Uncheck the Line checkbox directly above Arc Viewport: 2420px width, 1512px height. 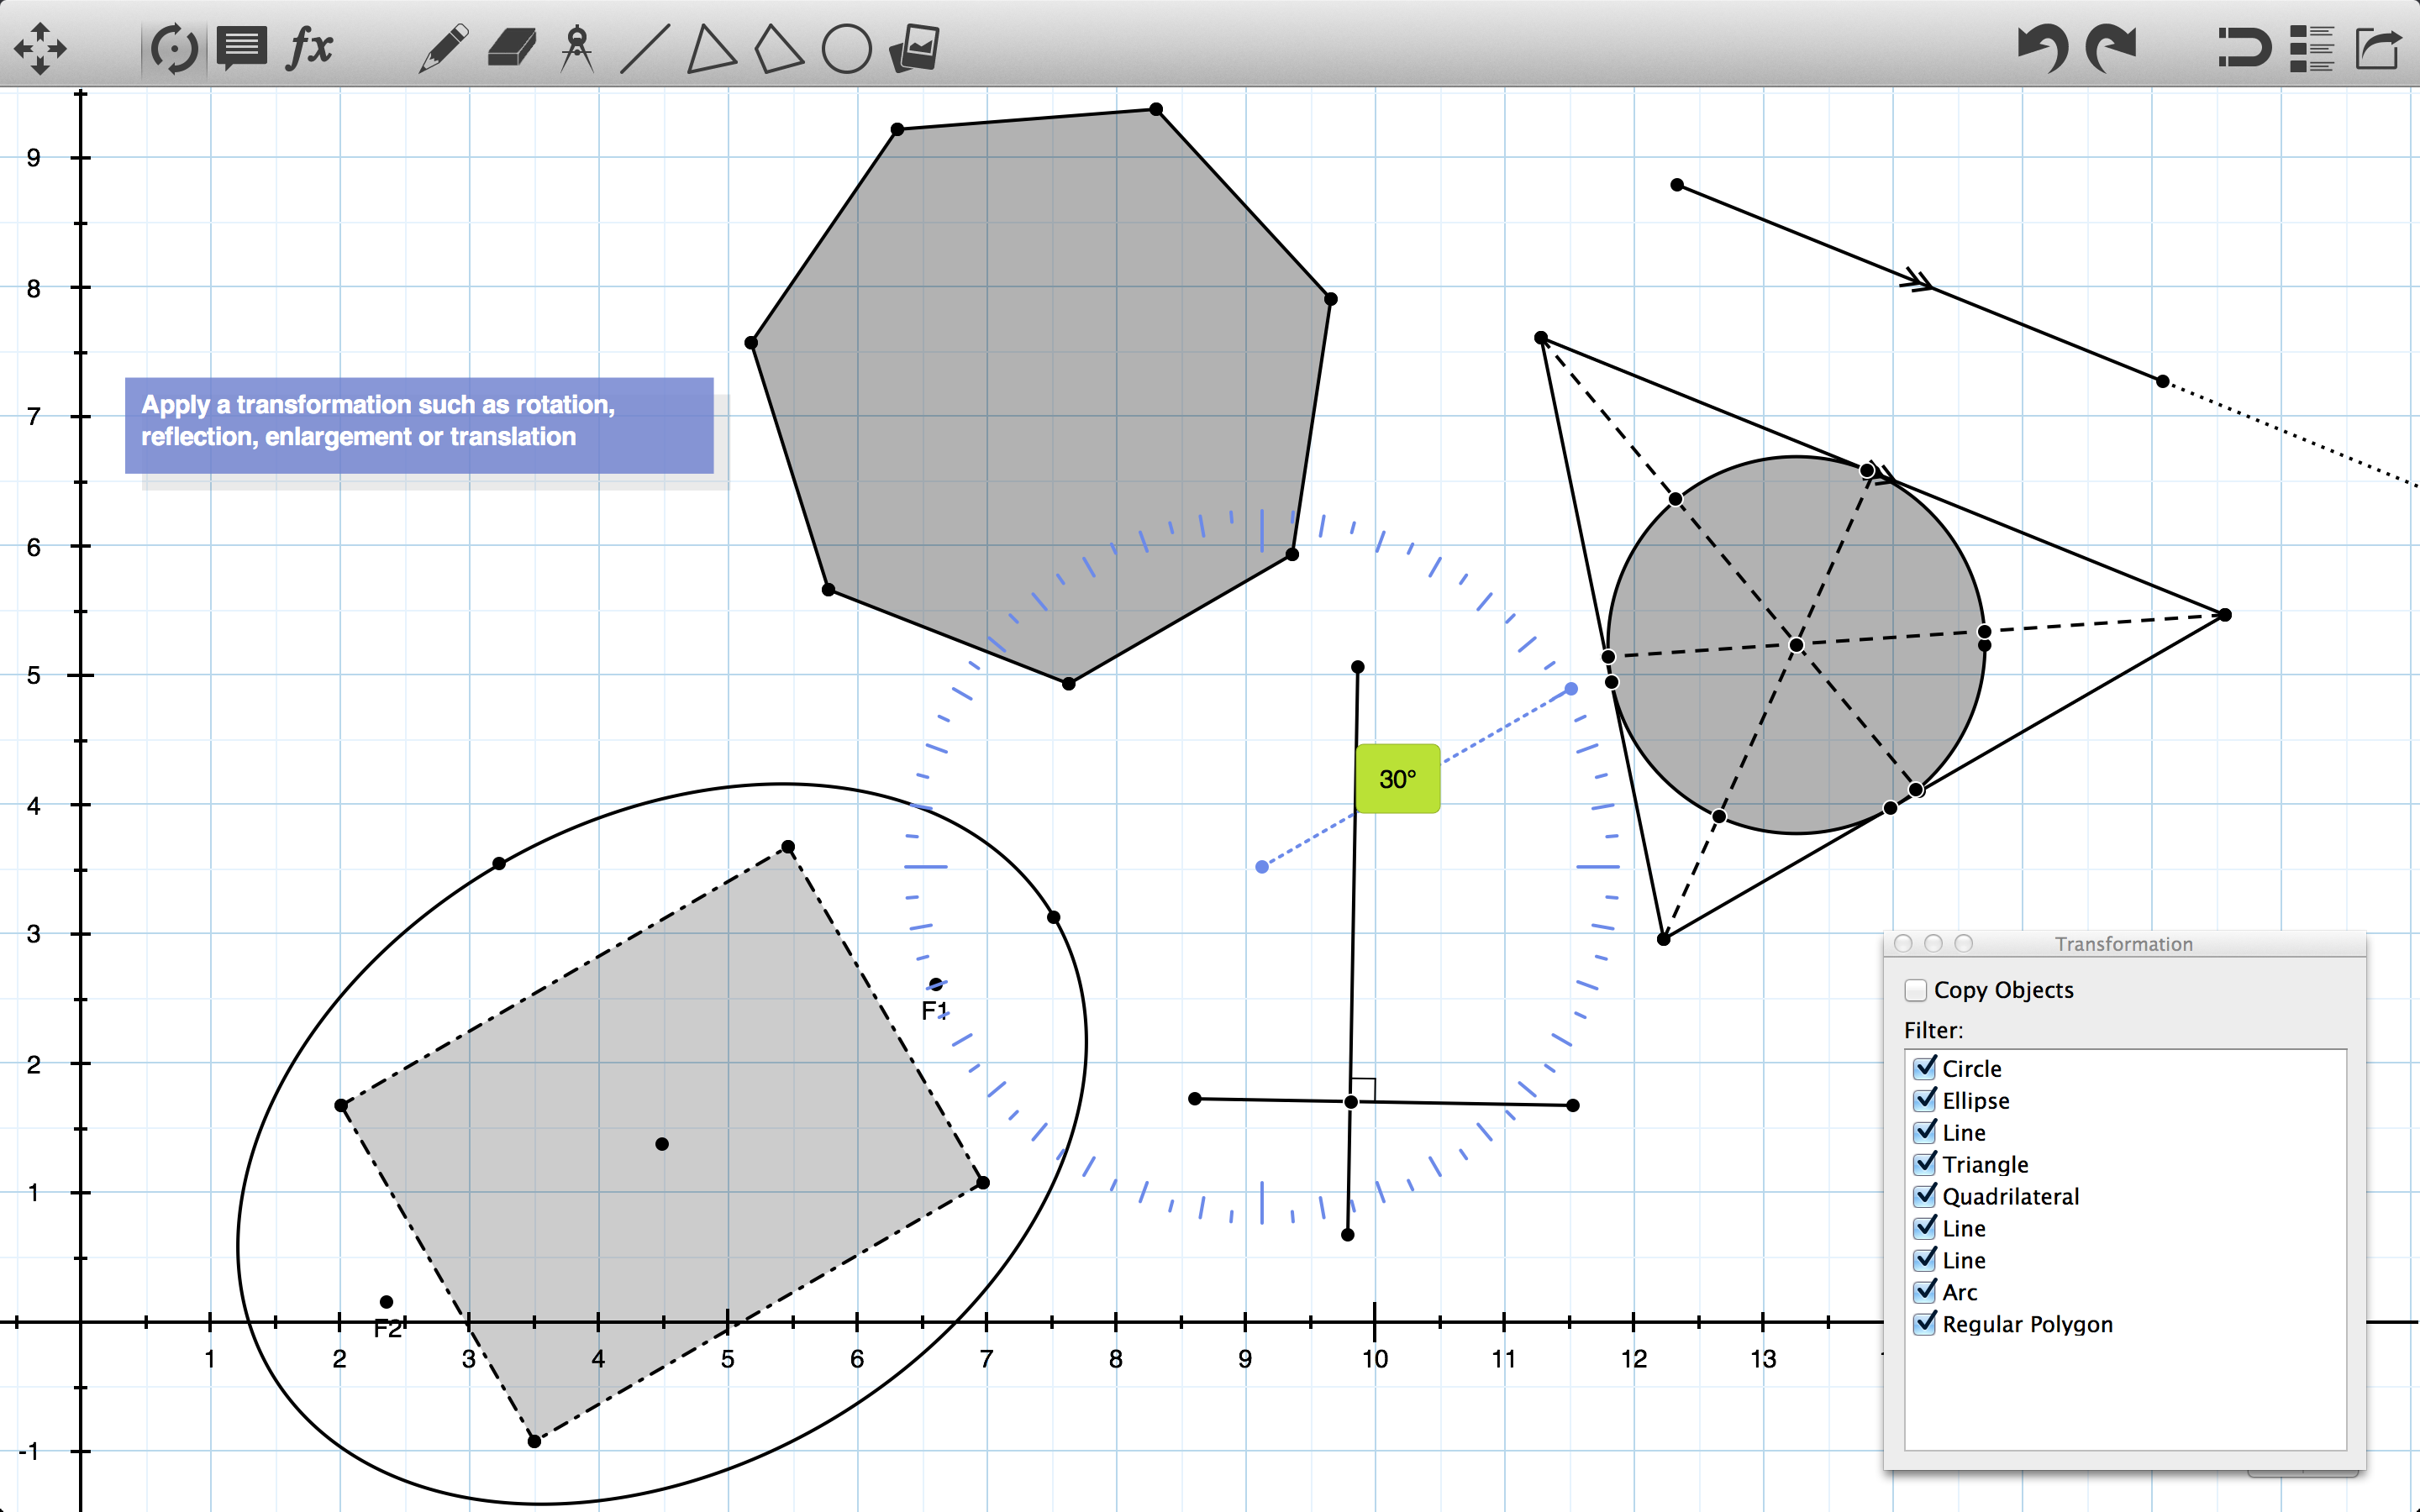click(1925, 1260)
